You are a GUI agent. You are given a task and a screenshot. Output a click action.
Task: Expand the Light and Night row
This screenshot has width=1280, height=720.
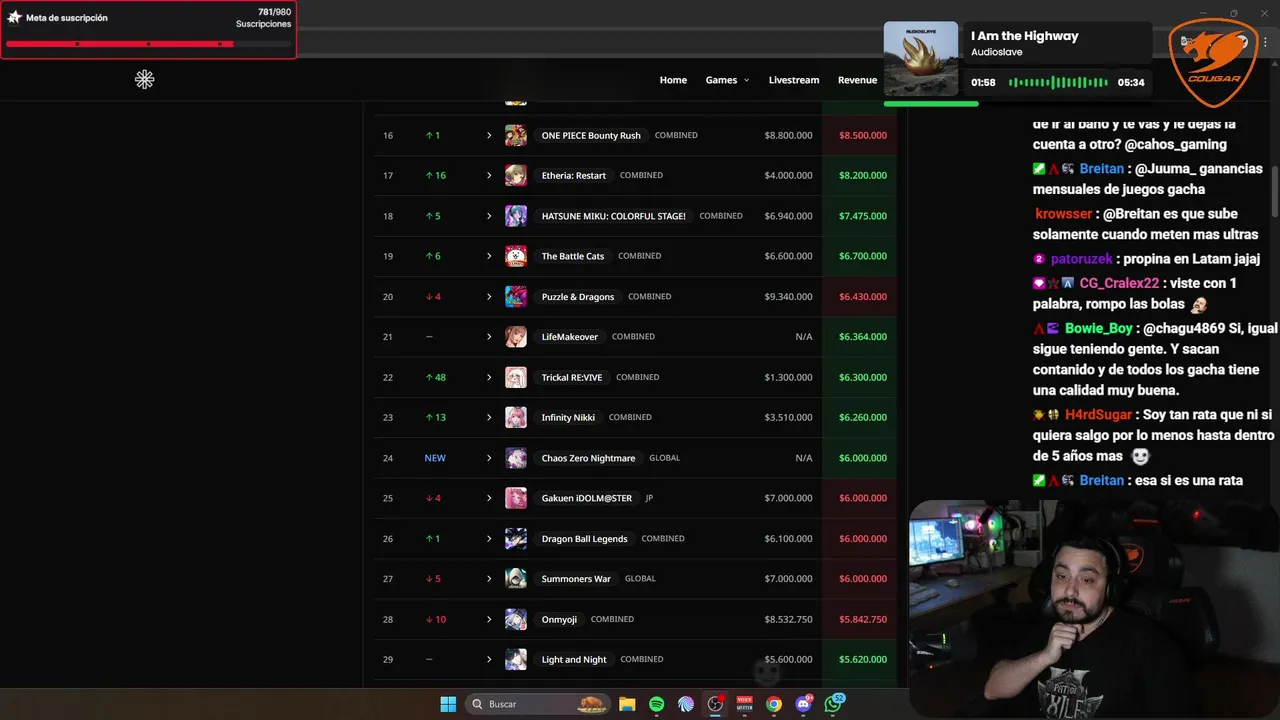(489, 659)
